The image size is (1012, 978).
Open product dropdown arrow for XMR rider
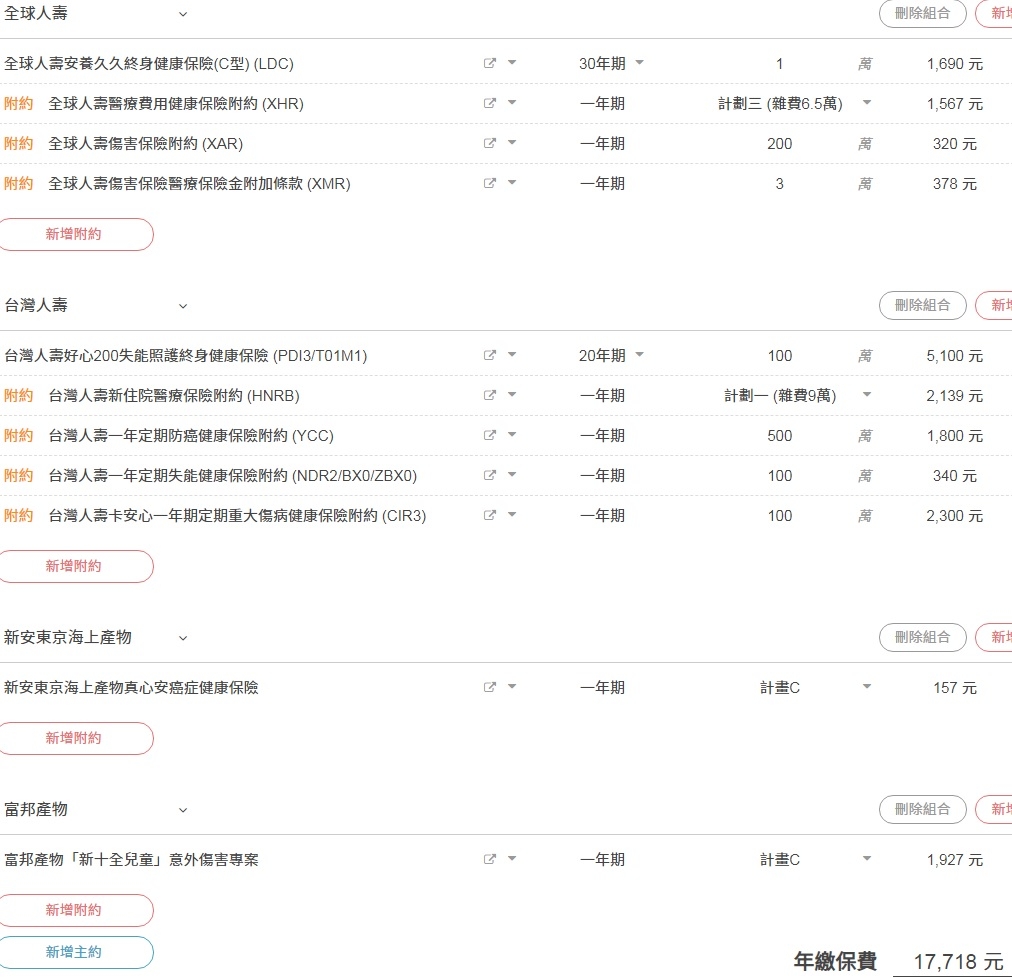(512, 183)
